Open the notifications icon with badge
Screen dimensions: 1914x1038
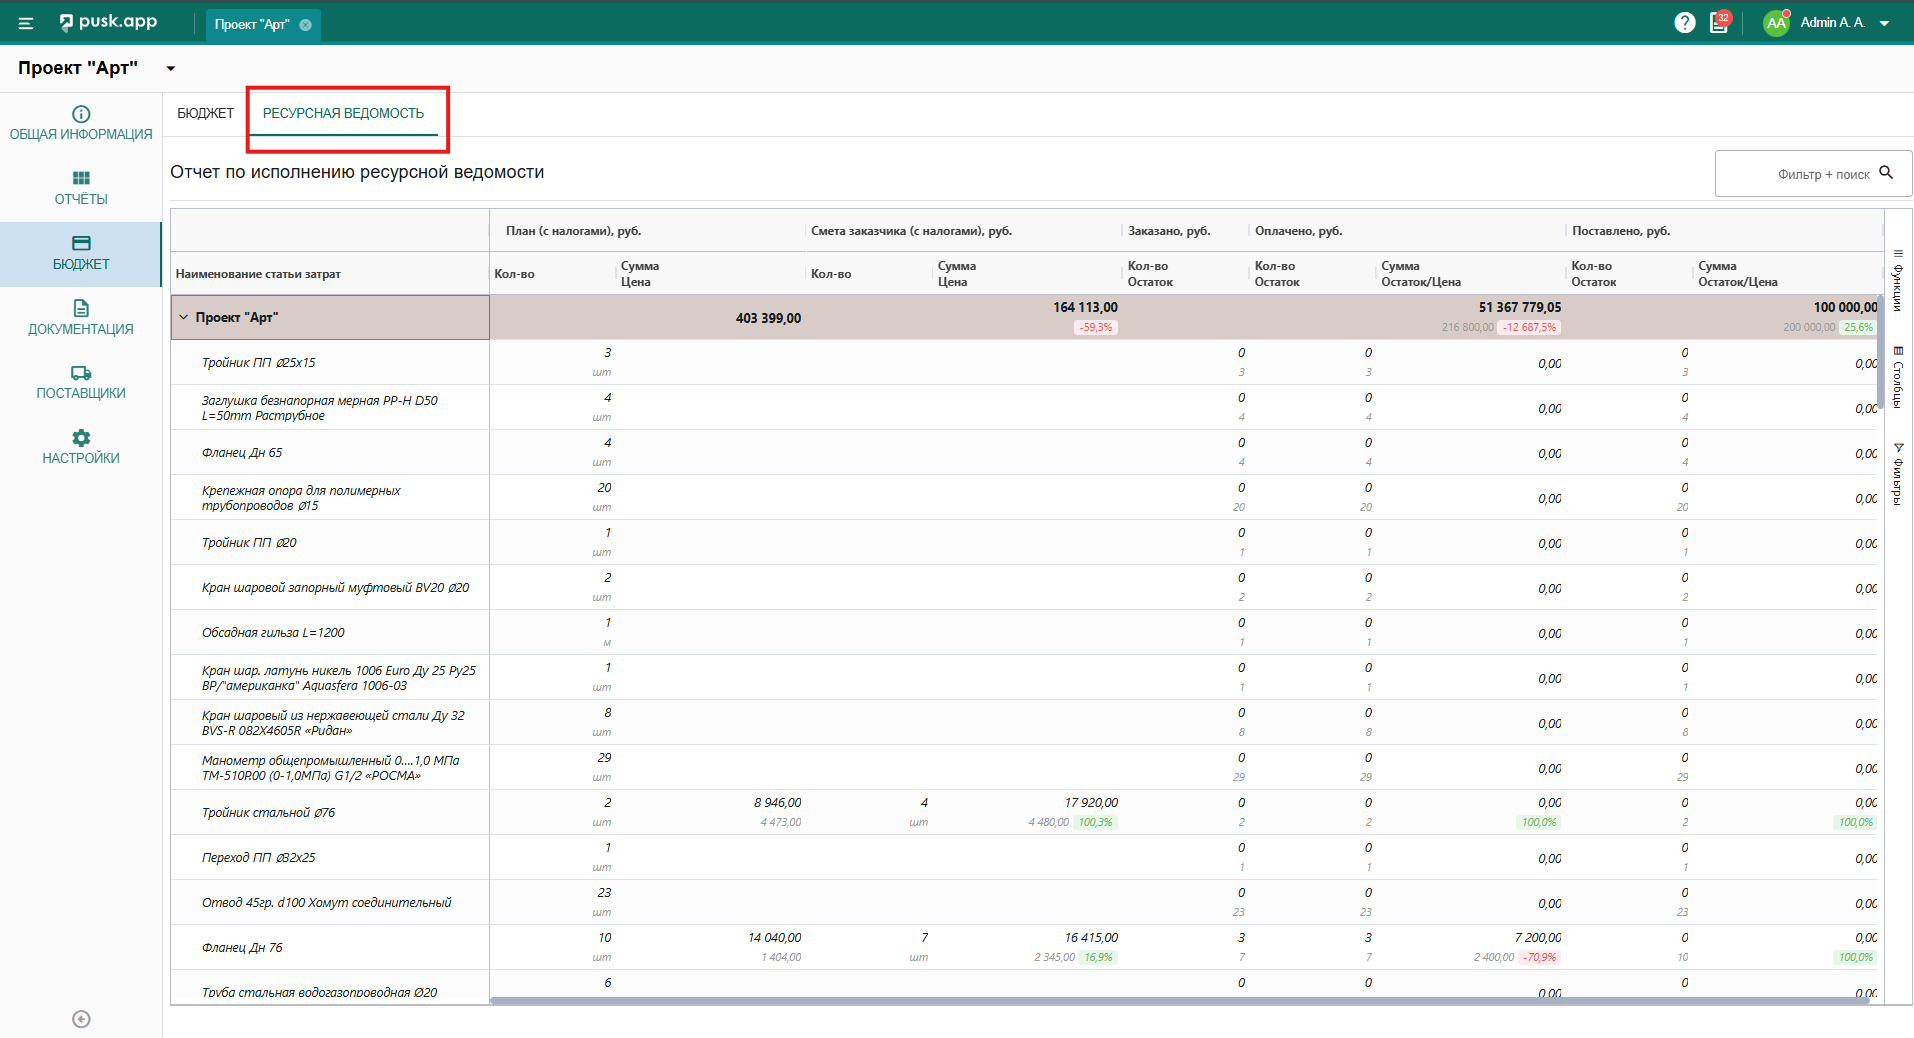click(x=1719, y=23)
